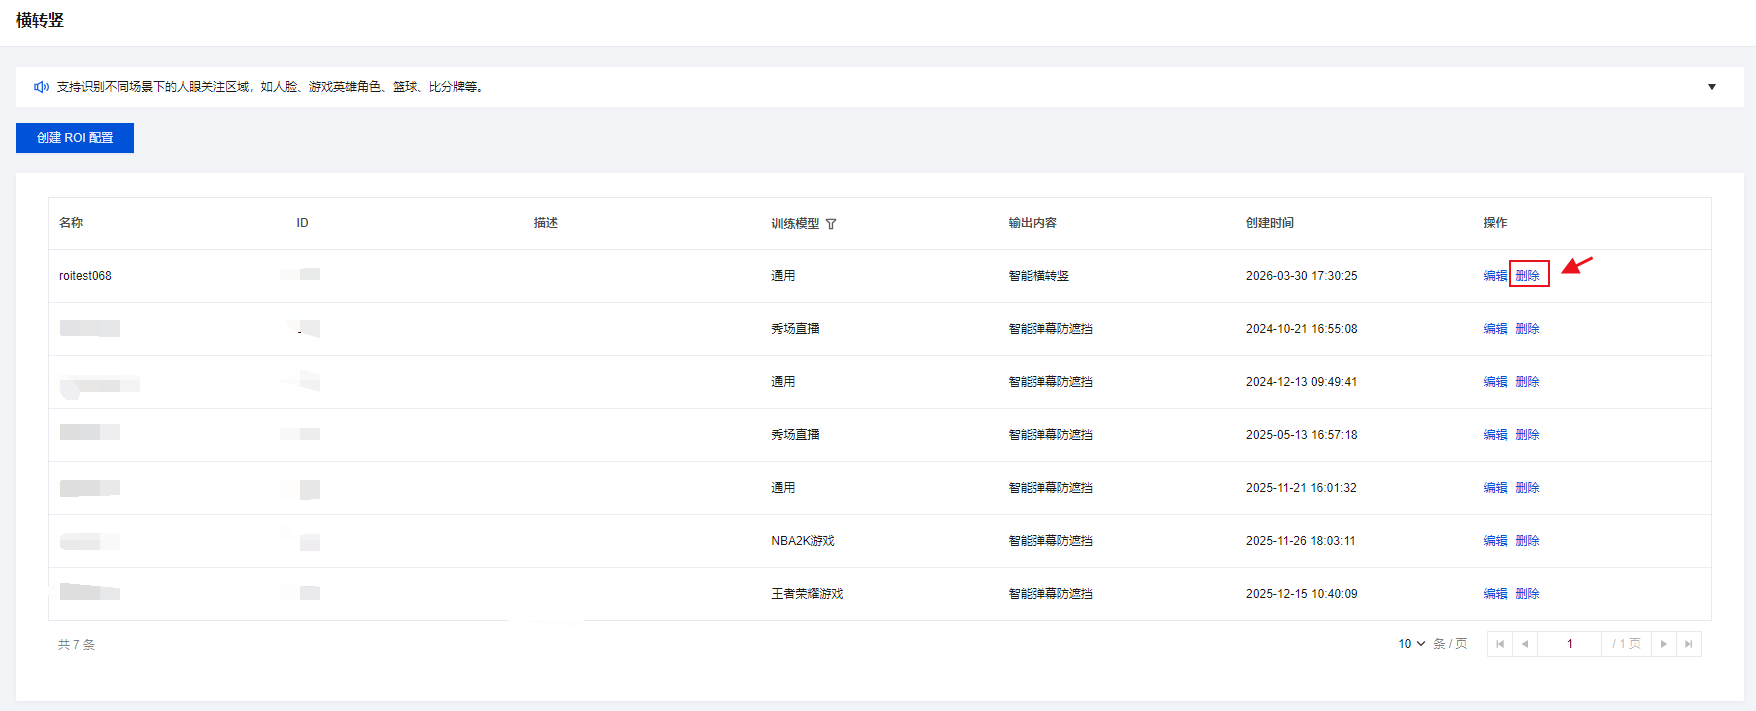This screenshot has height=711, width=1756.
Task: Click the 创建 ROI 配置 button
Action: point(75,138)
